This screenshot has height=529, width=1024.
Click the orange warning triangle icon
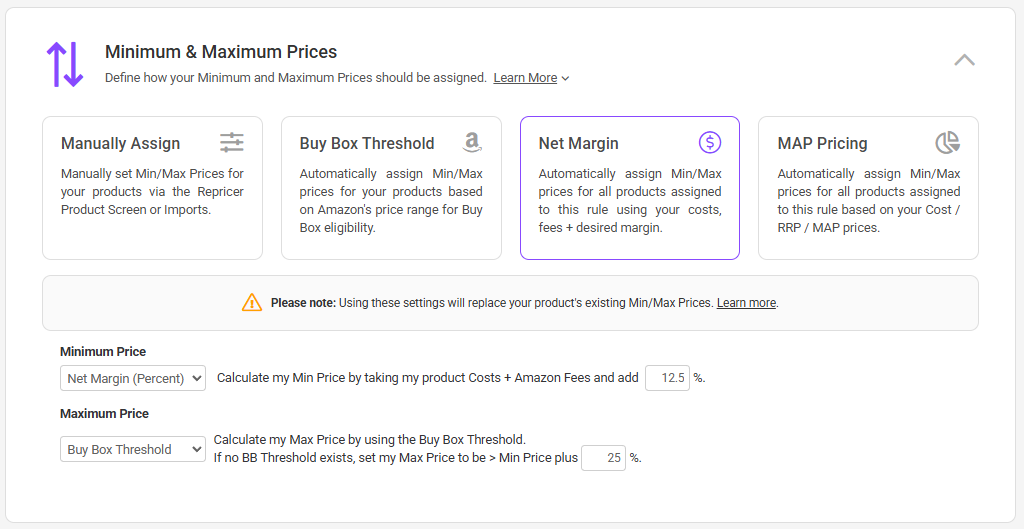pyautogui.click(x=252, y=302)
